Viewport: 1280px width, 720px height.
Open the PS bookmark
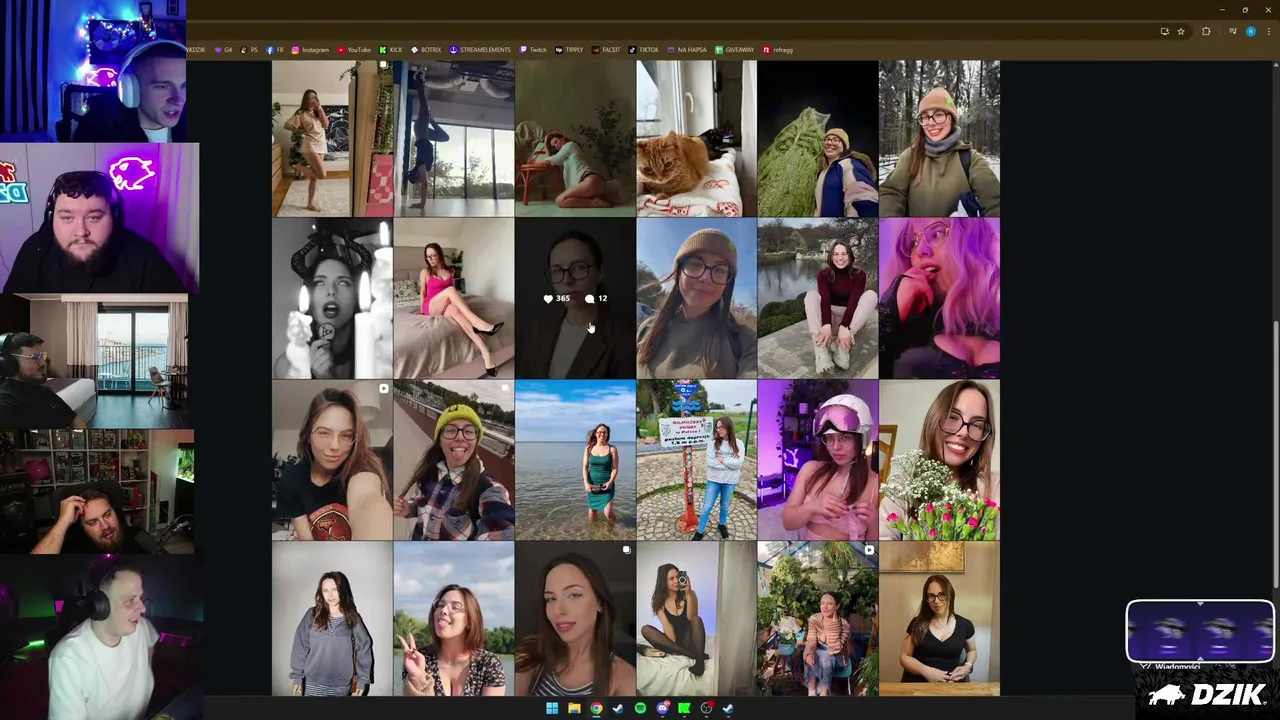(249, 49)
